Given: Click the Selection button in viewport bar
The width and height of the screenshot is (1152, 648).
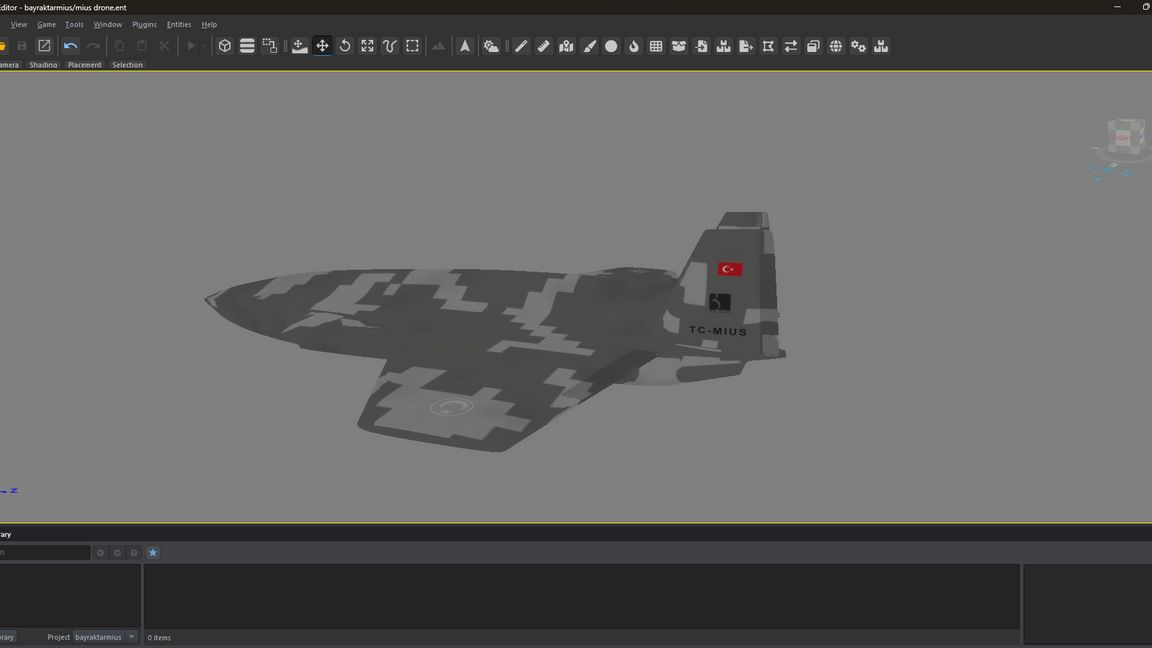Looking at the screenshot, I should (127, 65).
